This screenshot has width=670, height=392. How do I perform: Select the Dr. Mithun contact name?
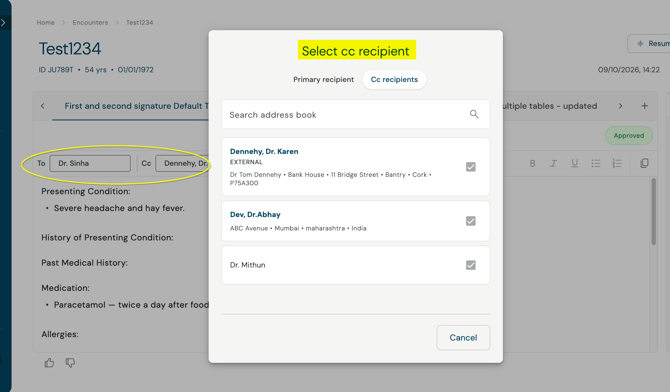point(247,265)
